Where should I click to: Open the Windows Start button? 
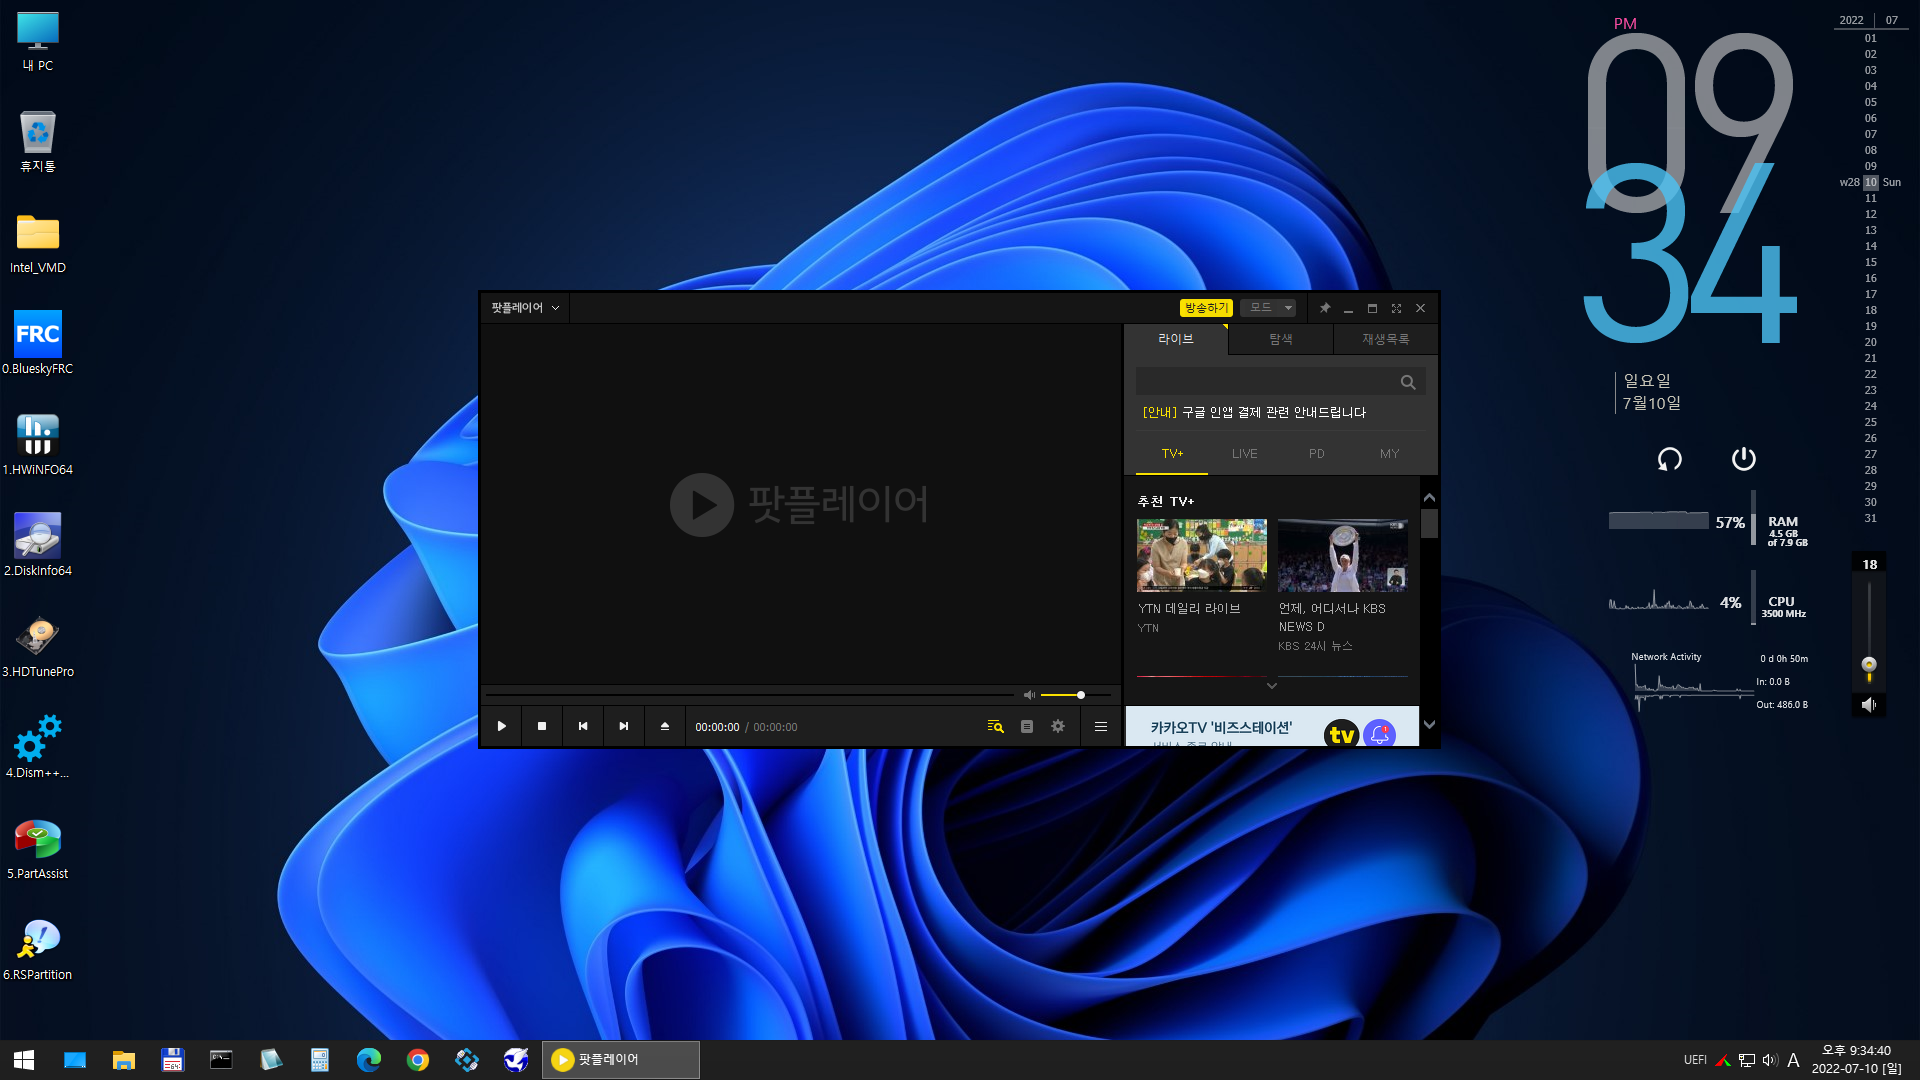click(24, 1060)
